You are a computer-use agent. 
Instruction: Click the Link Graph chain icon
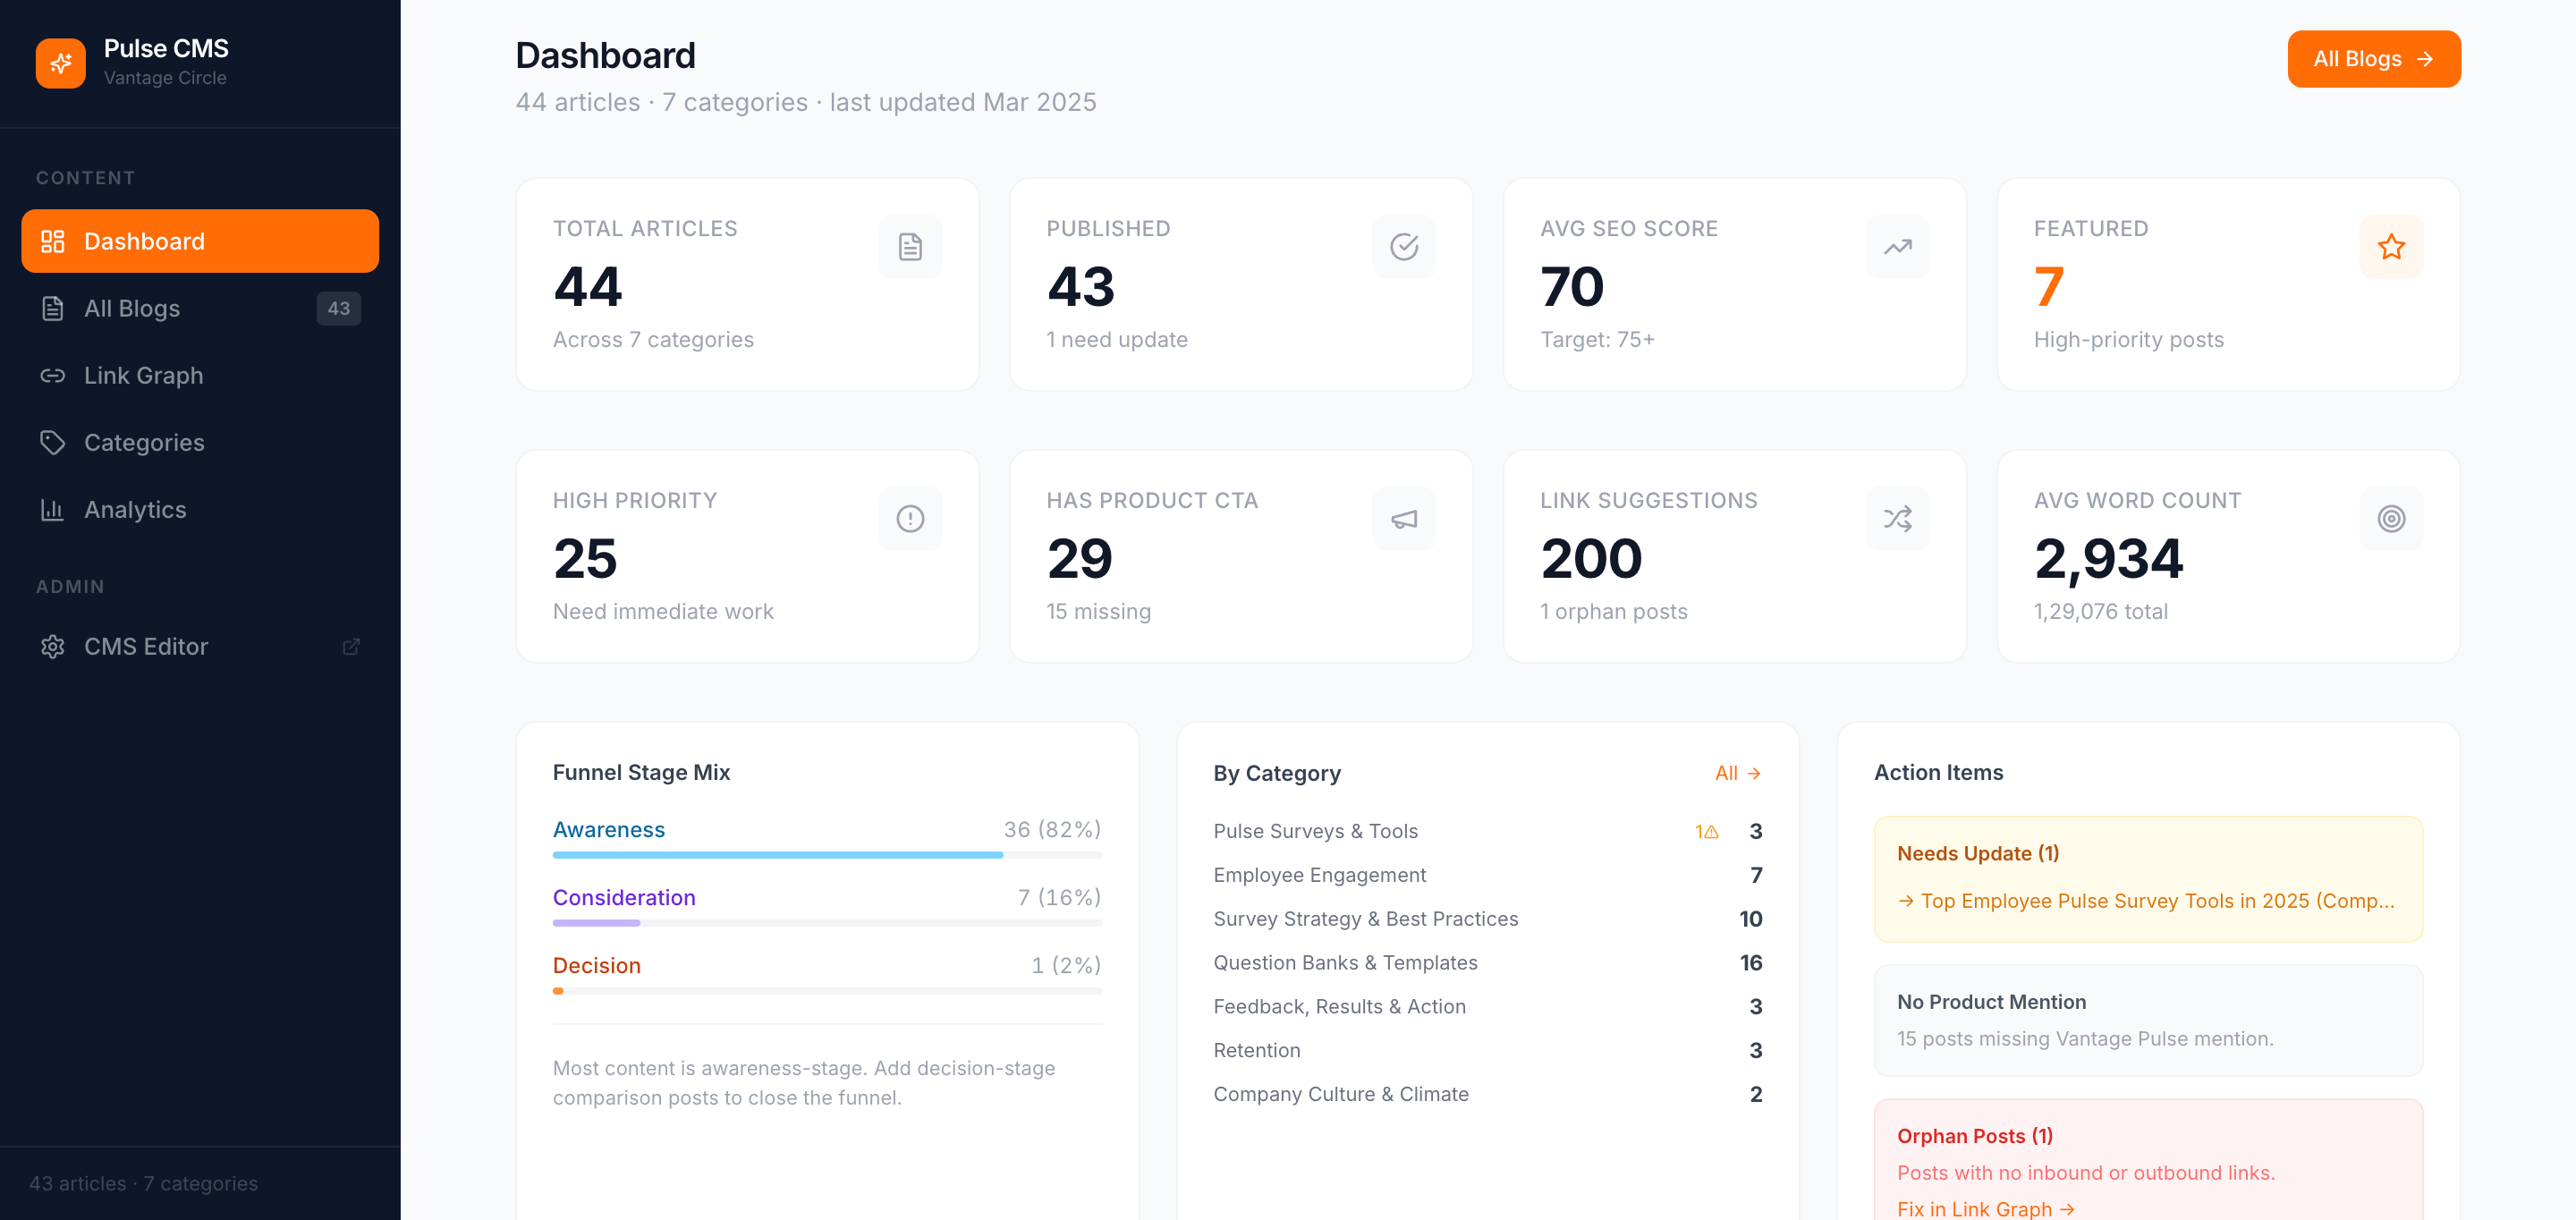(x=52, y=375)
